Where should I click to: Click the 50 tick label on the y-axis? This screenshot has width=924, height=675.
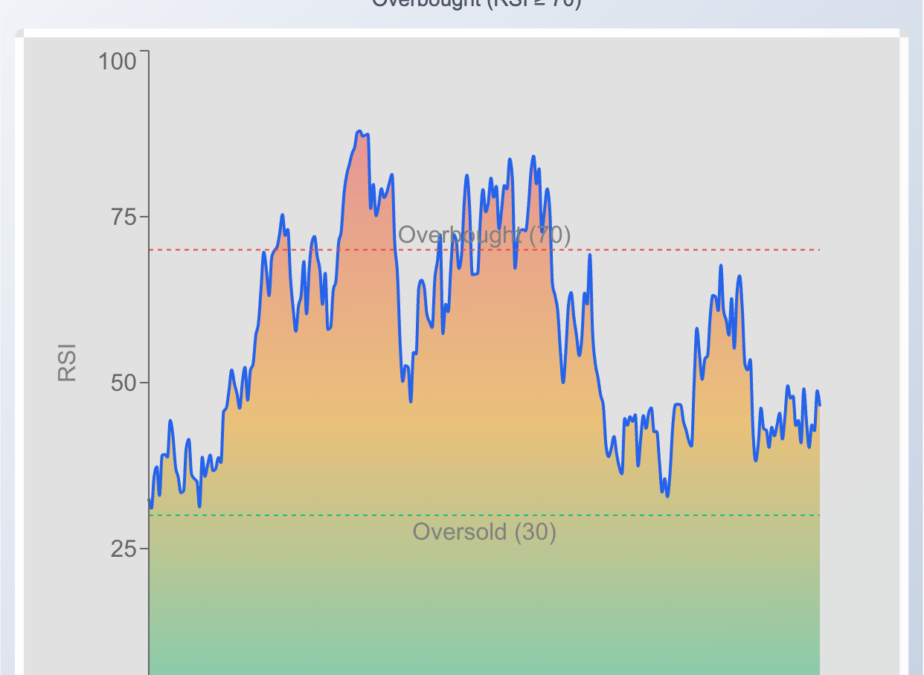coord(123,383)
